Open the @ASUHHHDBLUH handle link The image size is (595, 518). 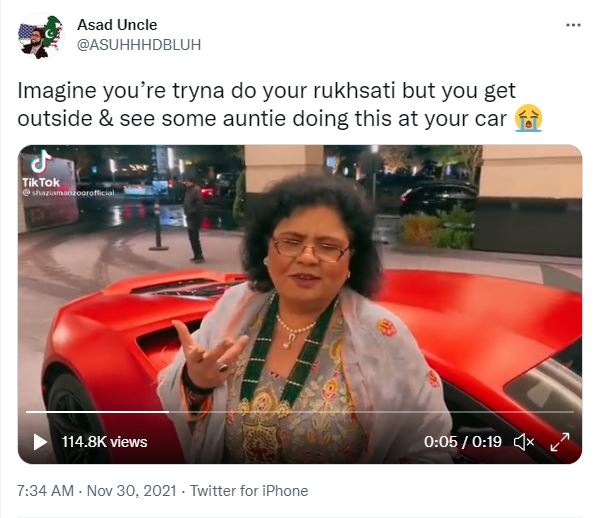pos(139,45)
